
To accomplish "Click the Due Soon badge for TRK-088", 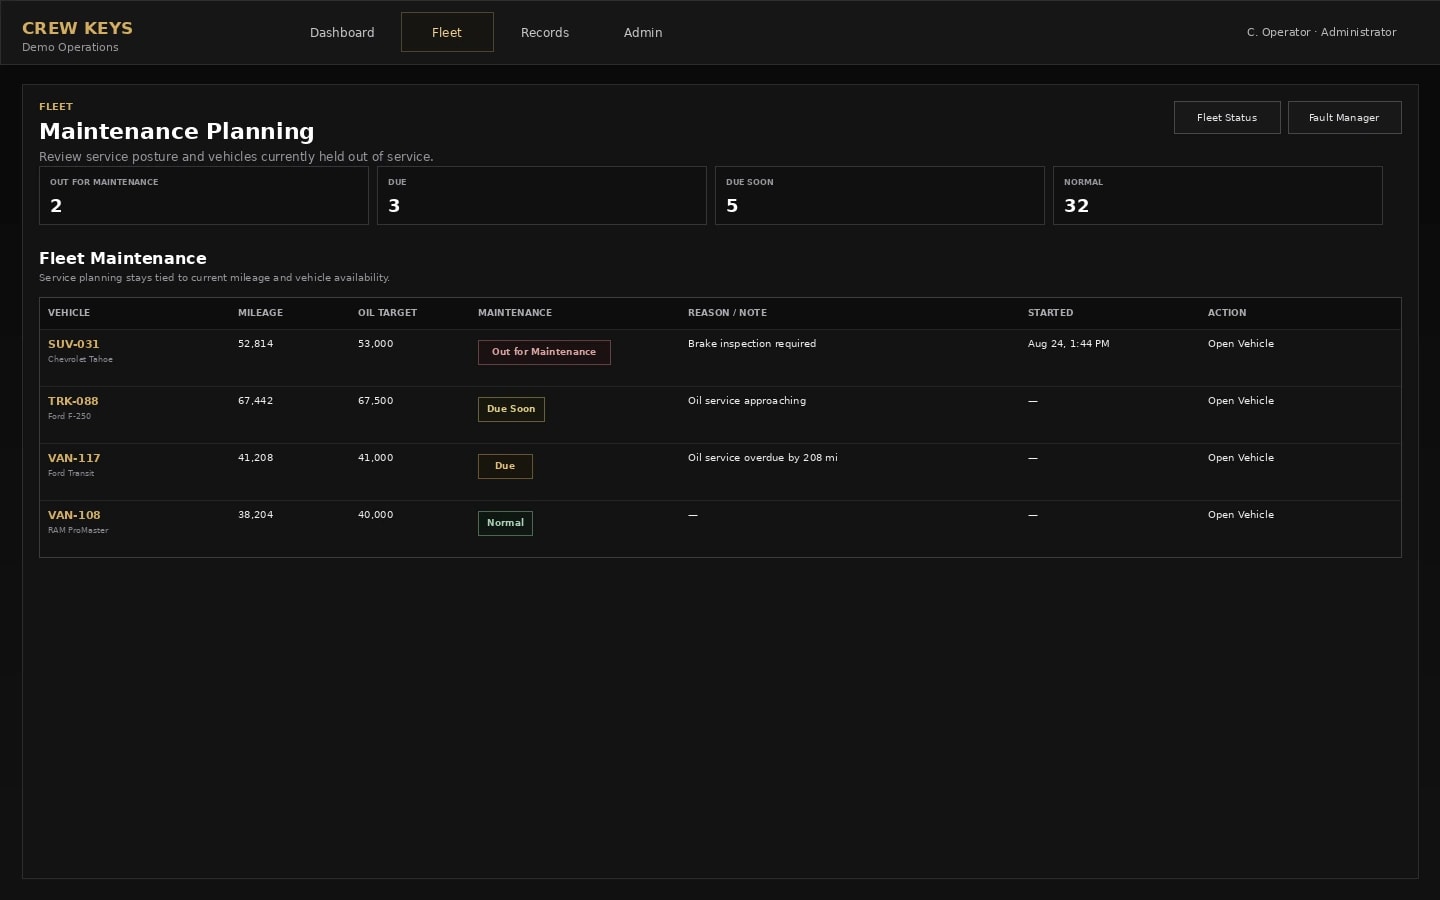I will tap(511, 409).
